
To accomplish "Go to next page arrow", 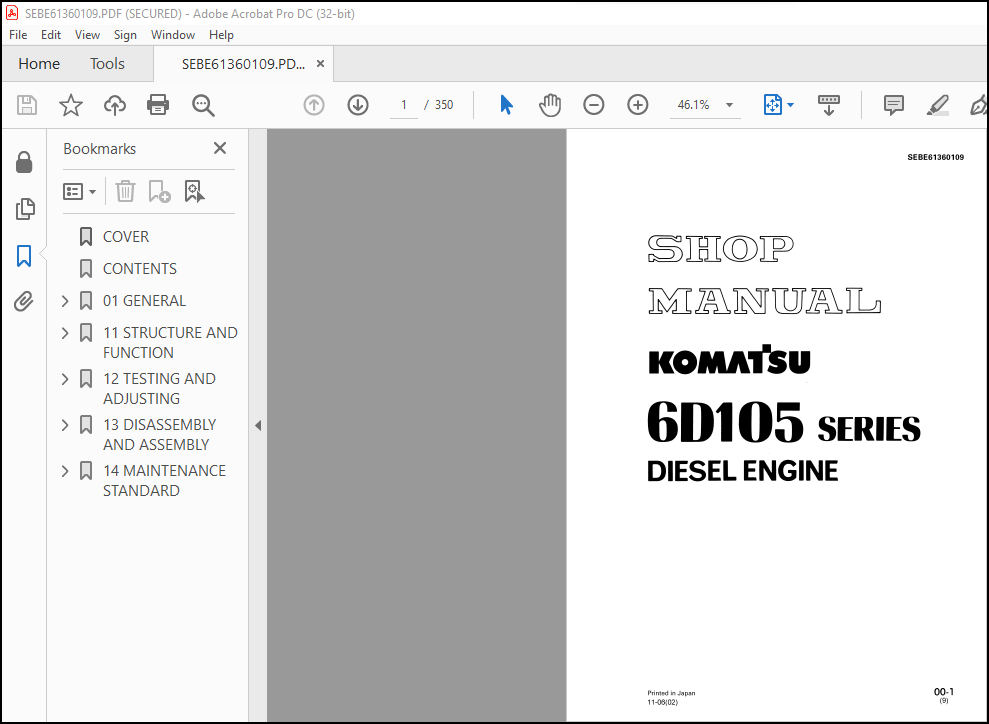I will pos(358,105).
